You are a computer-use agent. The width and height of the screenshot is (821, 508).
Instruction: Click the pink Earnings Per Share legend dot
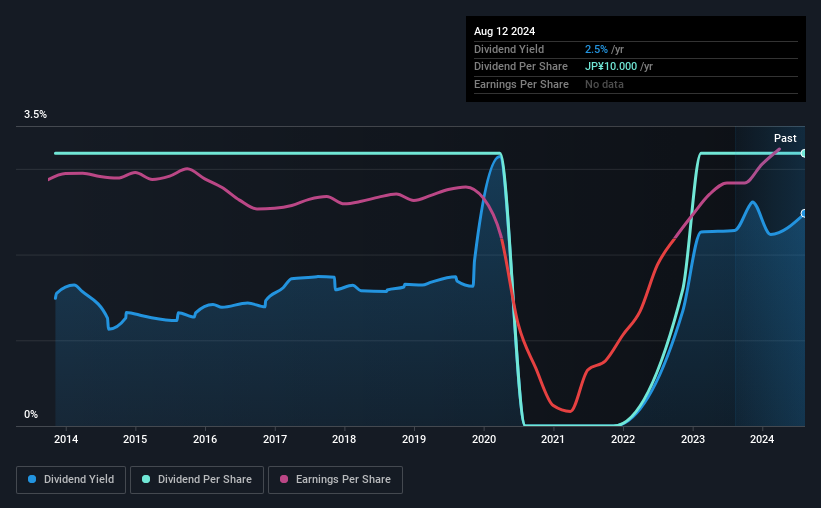tap(284, 480)
